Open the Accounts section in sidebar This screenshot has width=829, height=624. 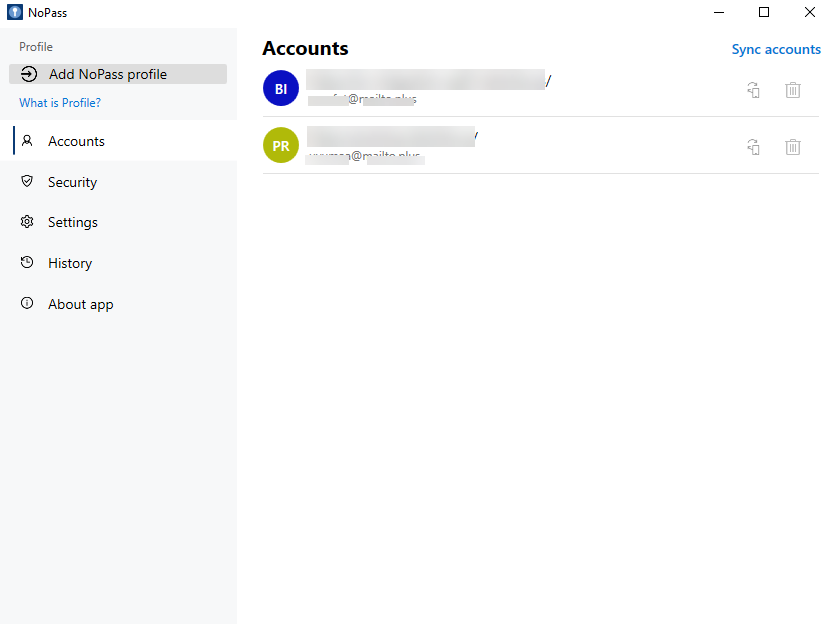click(76, 141)
